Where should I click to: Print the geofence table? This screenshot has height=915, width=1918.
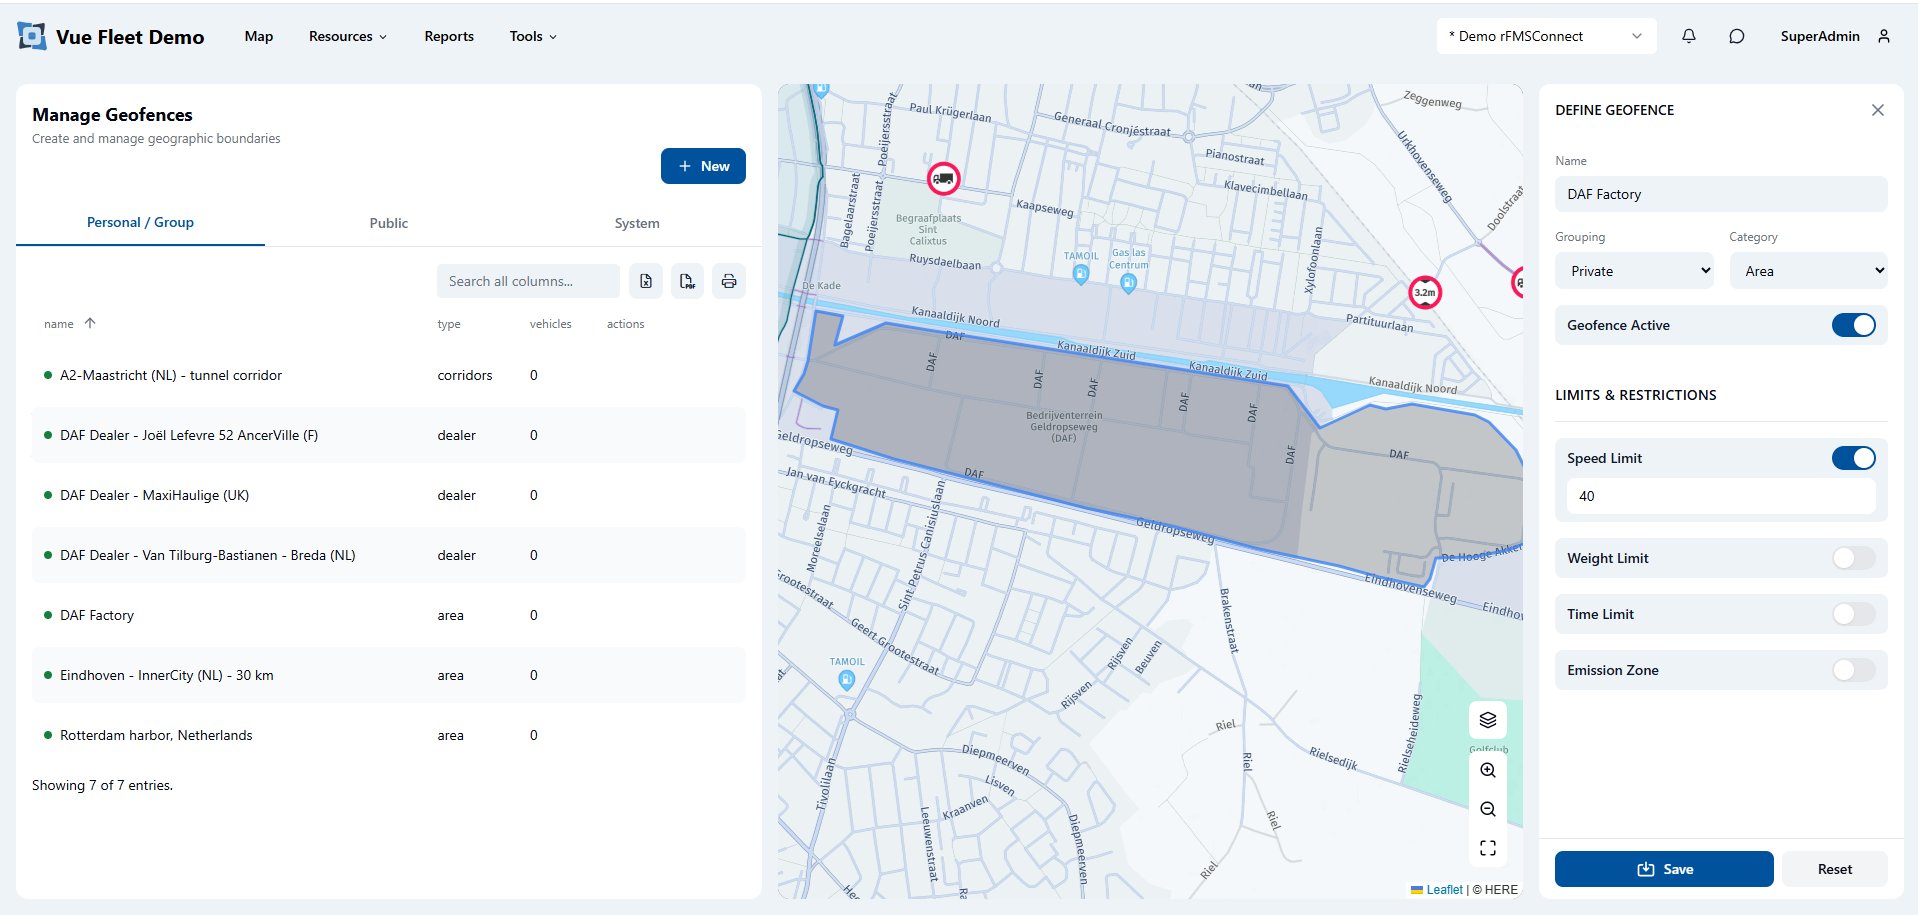729,281
